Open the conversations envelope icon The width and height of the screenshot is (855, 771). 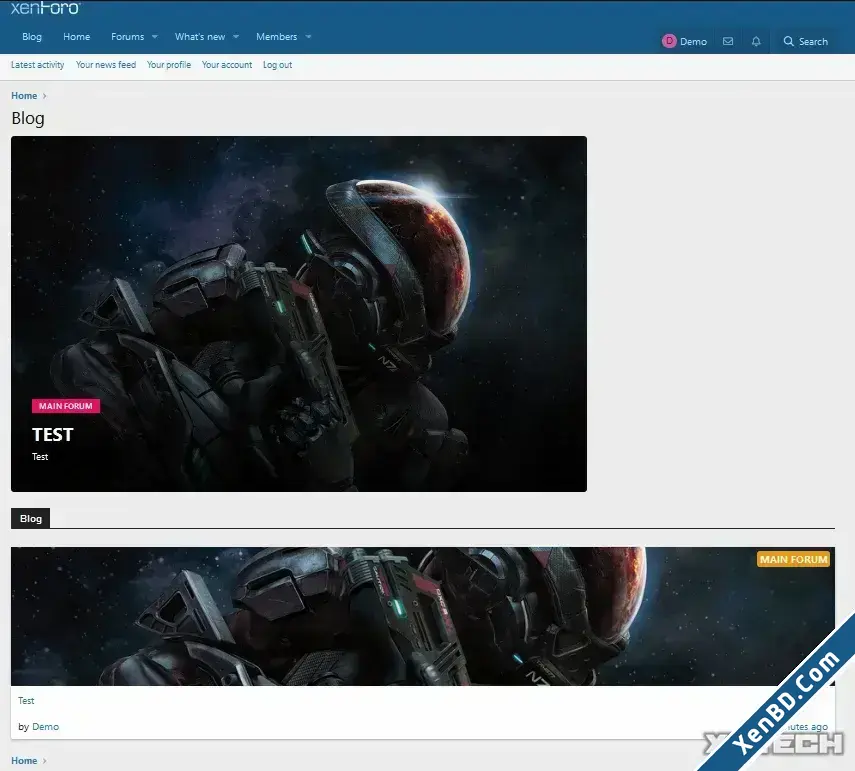pos(728,41)
